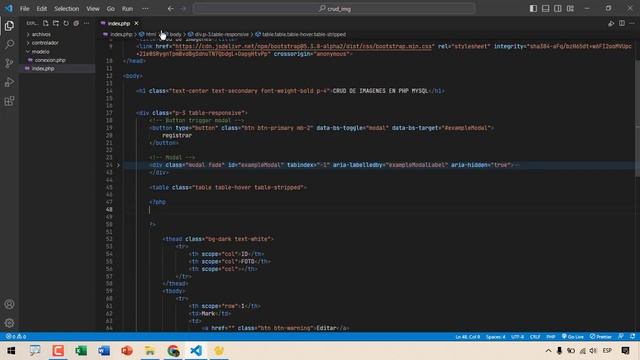Show hidden system tray icons

coord(548,351)
